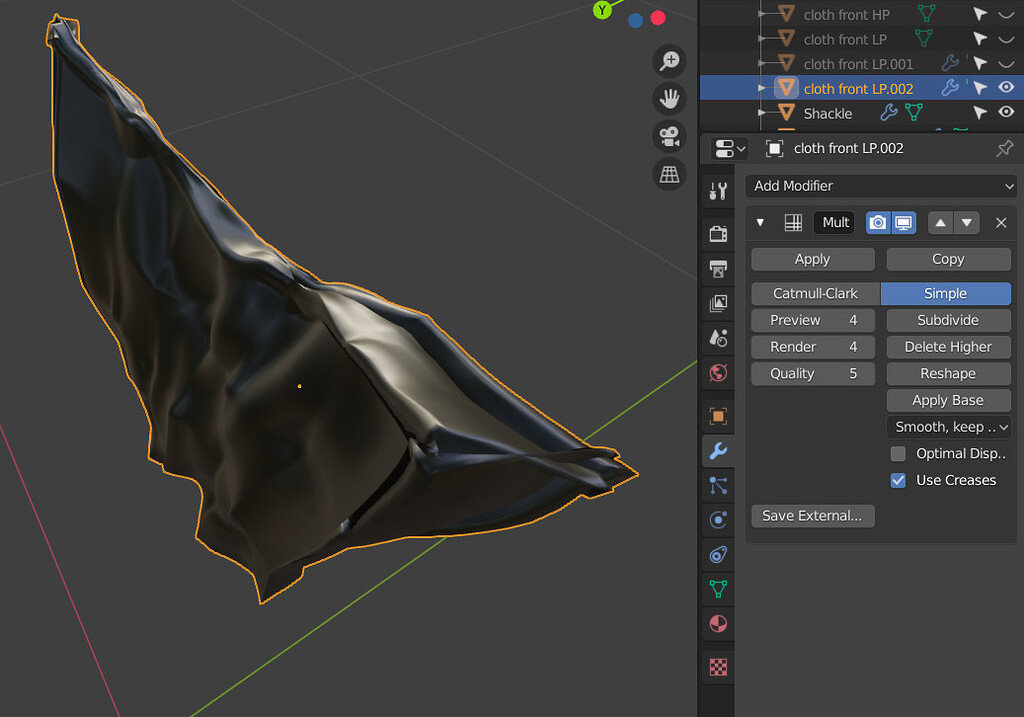Open the Render properties tab
Image resolution: width=1024 pixels, height=717 pixels.
coord(718,233)
